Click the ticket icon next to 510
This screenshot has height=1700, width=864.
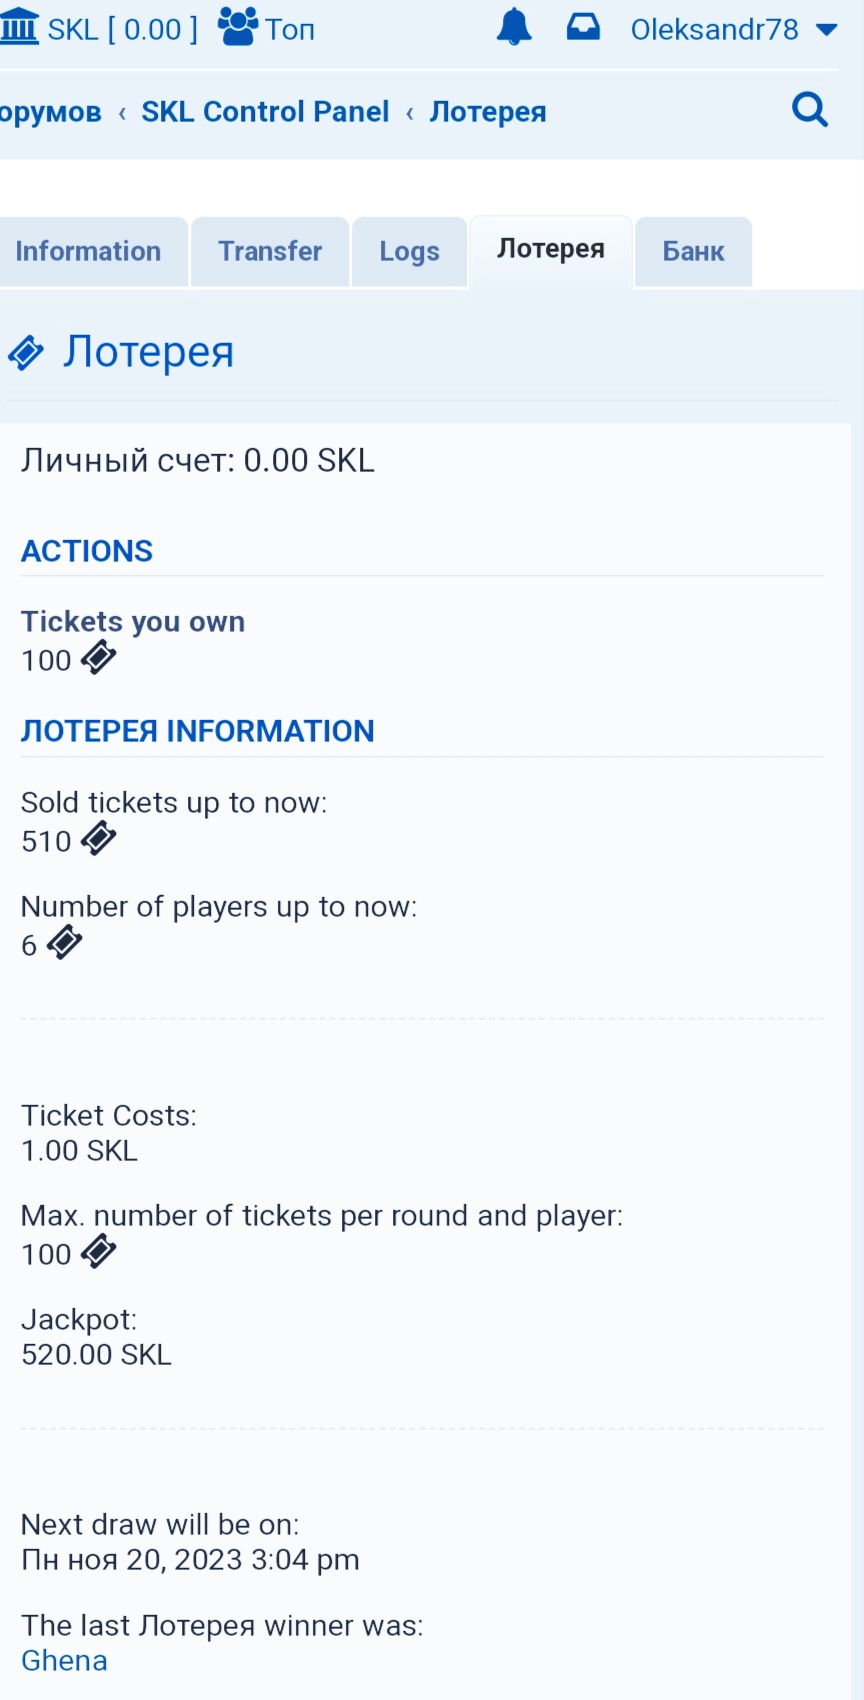tap(98, 839)
